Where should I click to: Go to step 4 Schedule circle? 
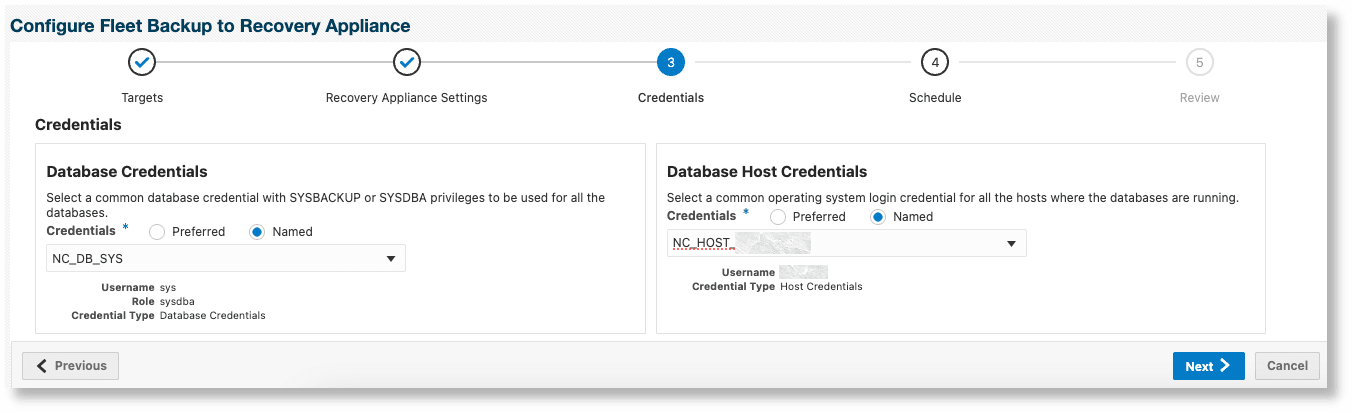tap(935, 63)
